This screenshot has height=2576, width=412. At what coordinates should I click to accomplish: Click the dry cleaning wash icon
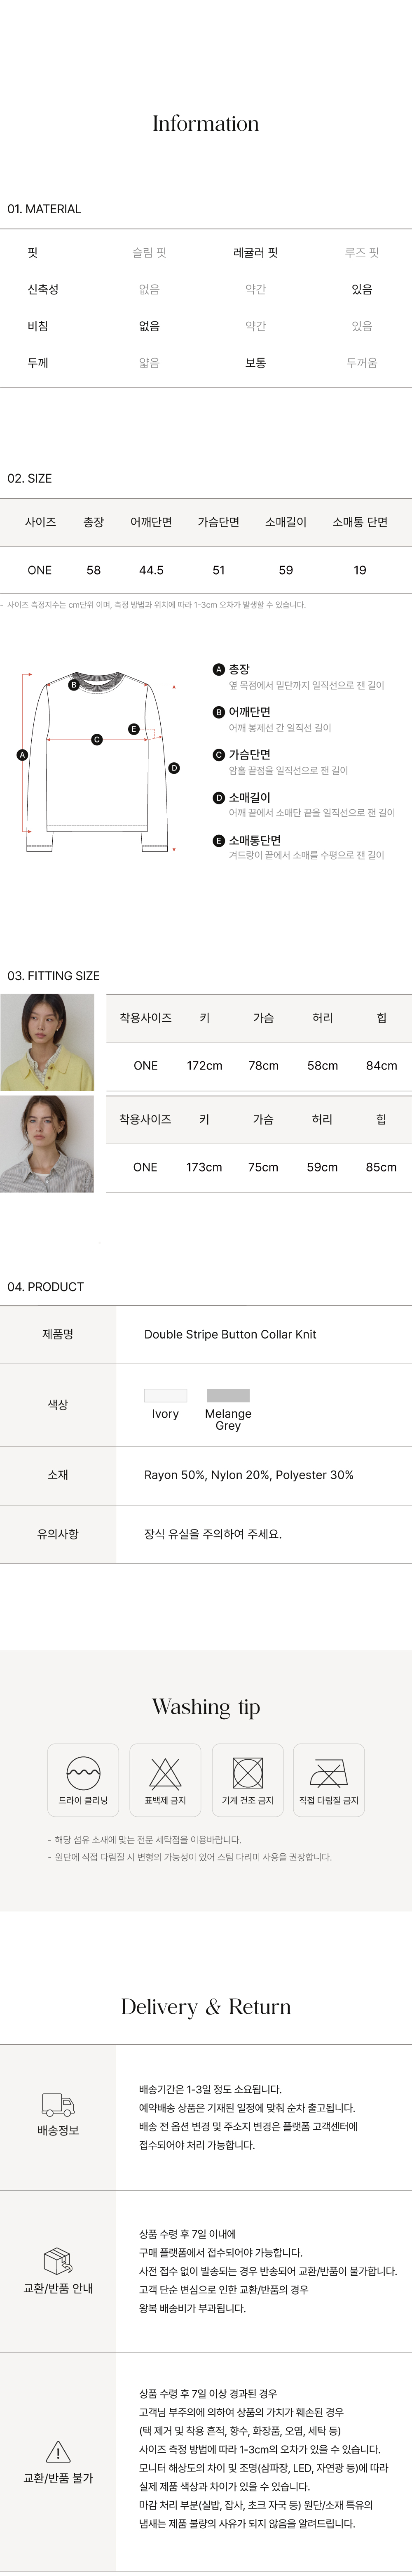click(83, 1772)
